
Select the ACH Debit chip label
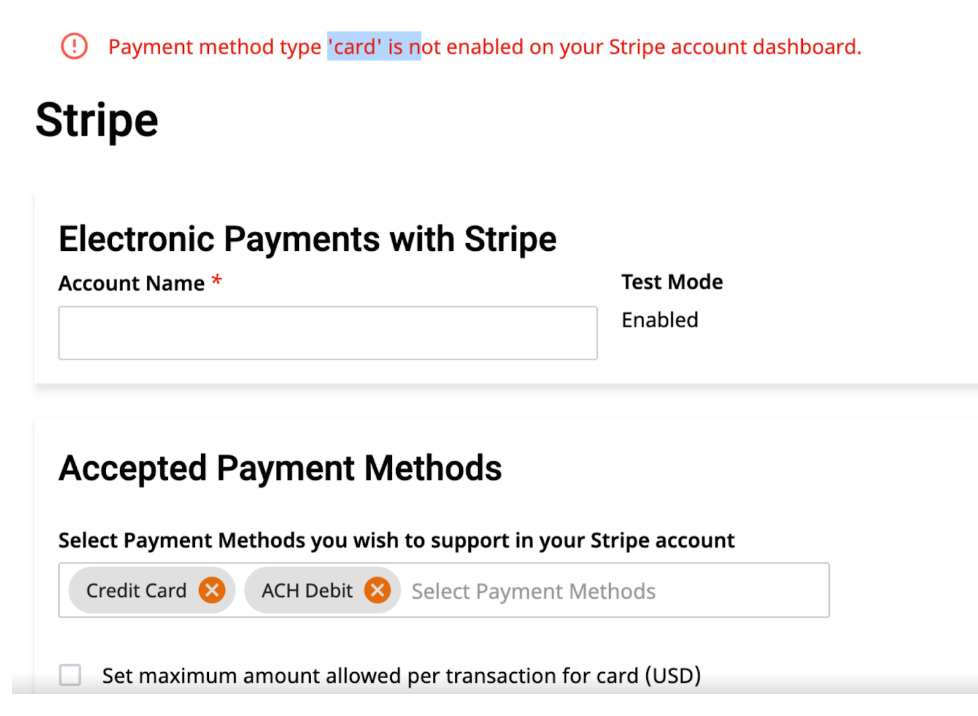click(307, 591)
